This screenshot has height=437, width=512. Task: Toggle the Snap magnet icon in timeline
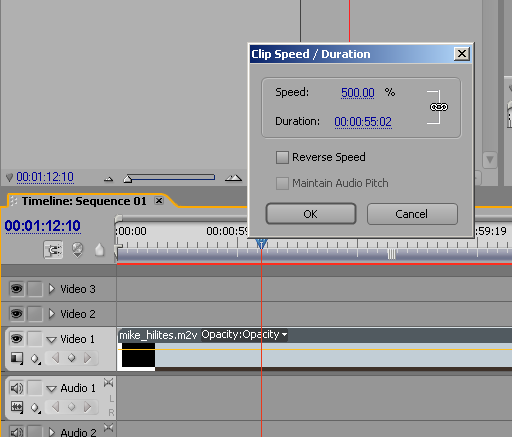53,250
